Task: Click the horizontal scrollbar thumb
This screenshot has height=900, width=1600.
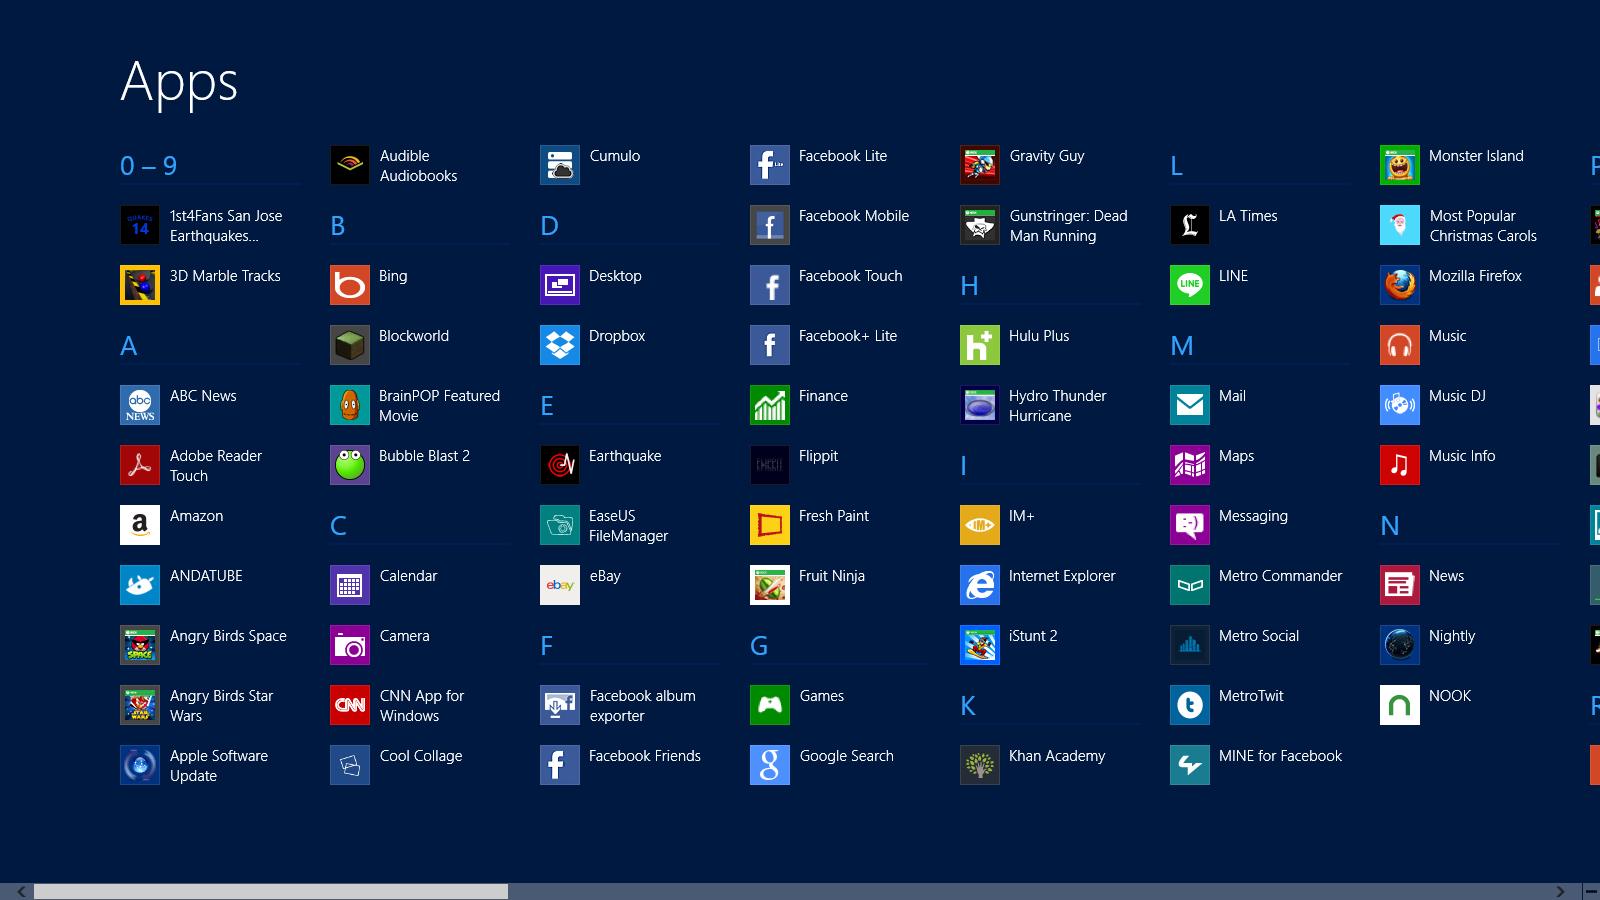Action: tap(271, 891)
